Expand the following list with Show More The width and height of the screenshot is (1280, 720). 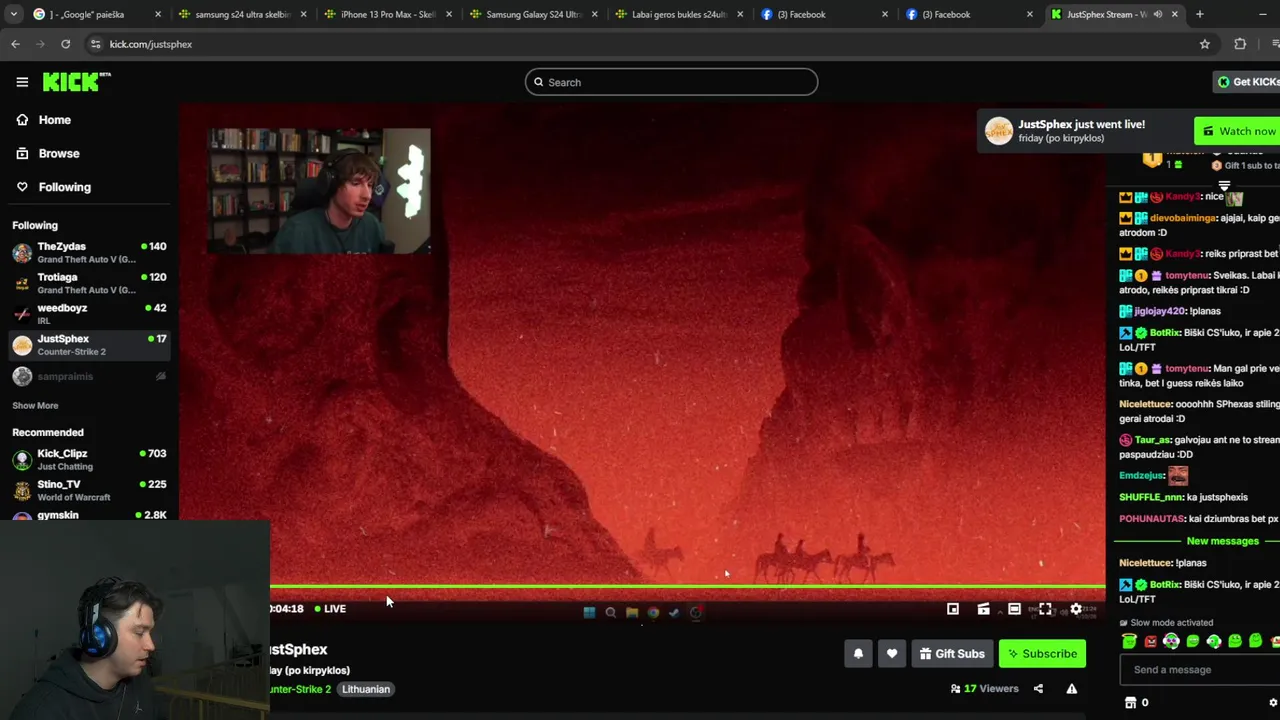pyautogui.click(x=35, y=405)
